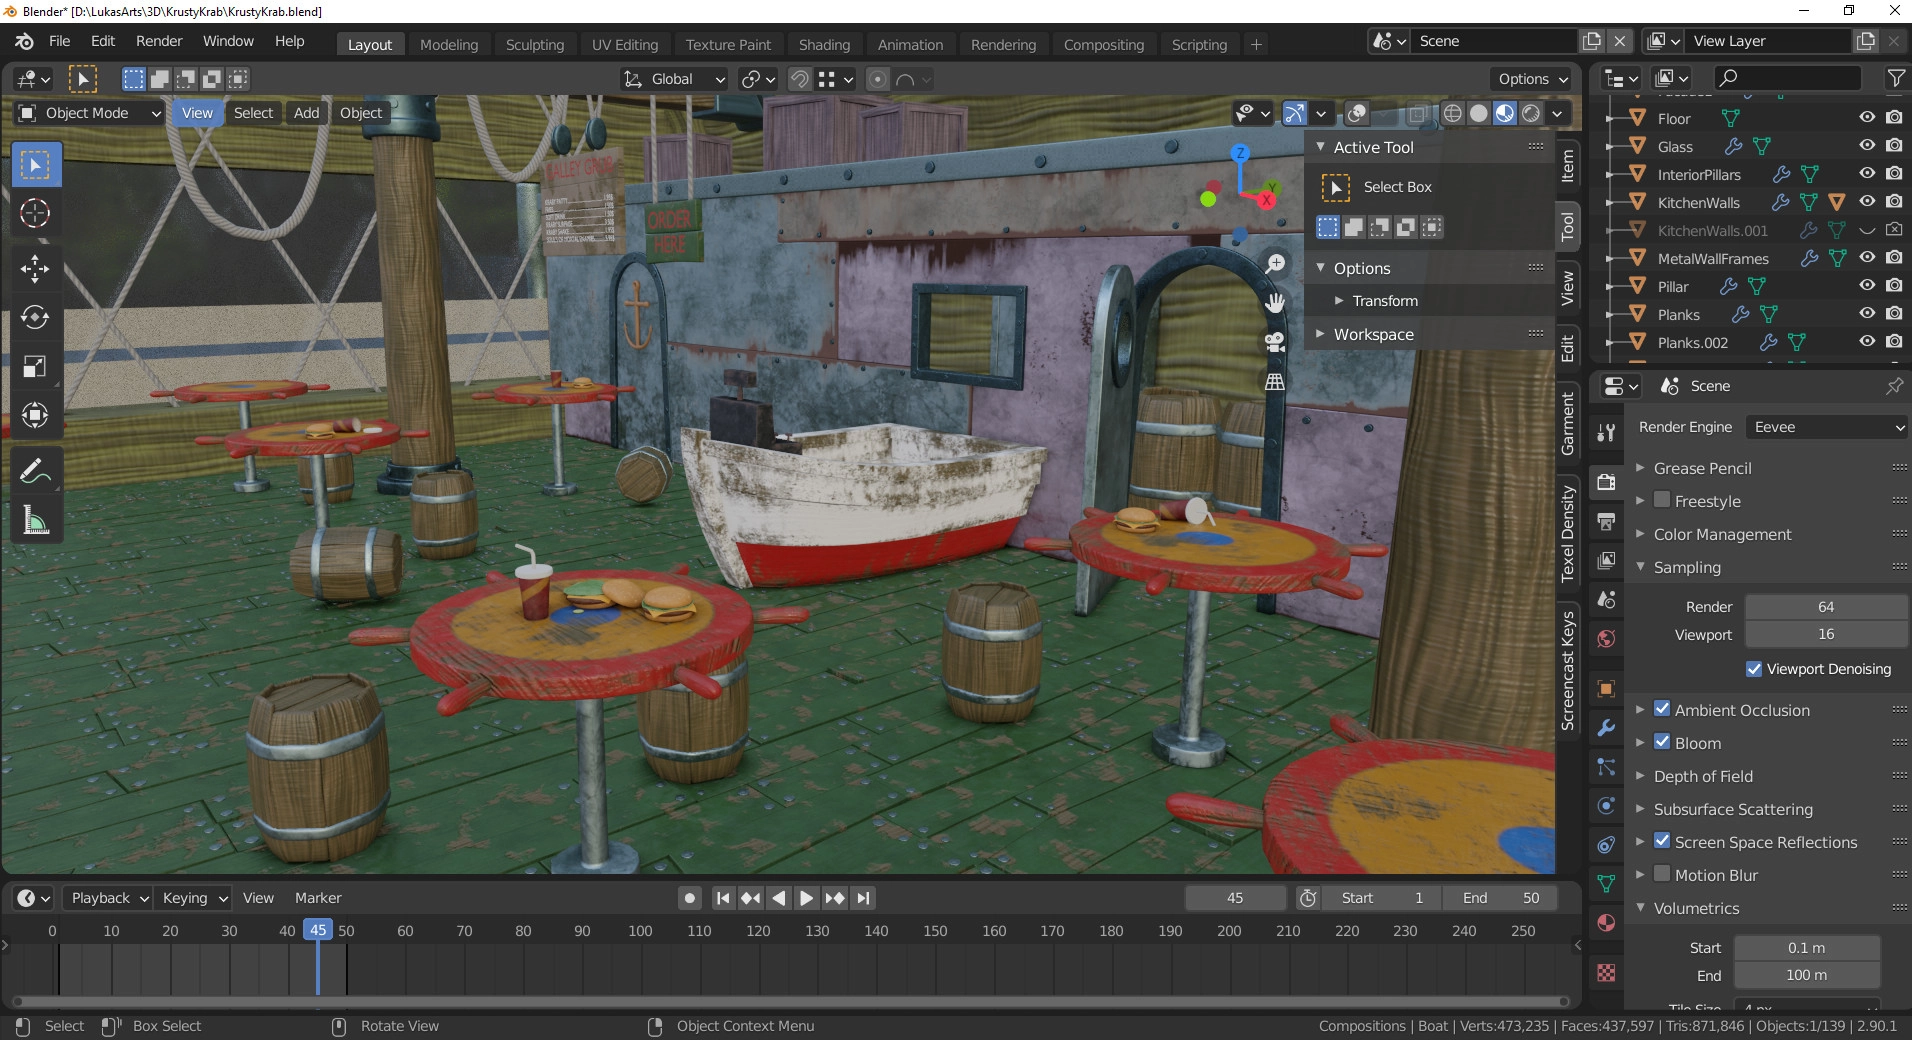Activate the Move tool
This screenshot has height=1040, width=1912.
35,268
